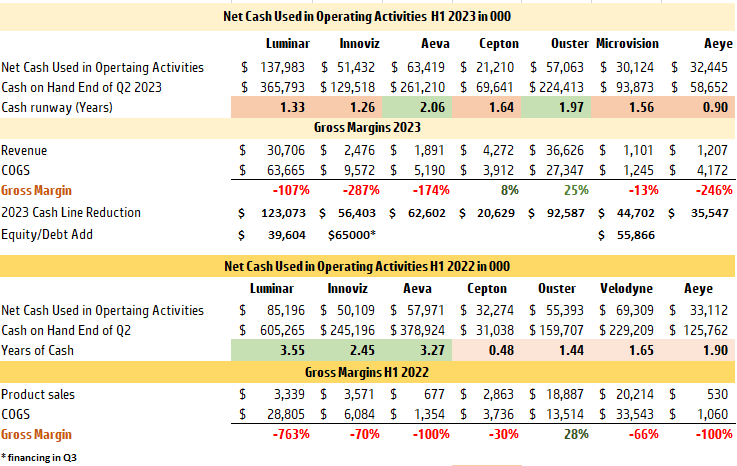The image size is (737, 466).
Task: Select the cash line reduction cell 123,073
Action: [x=283, y=213]
